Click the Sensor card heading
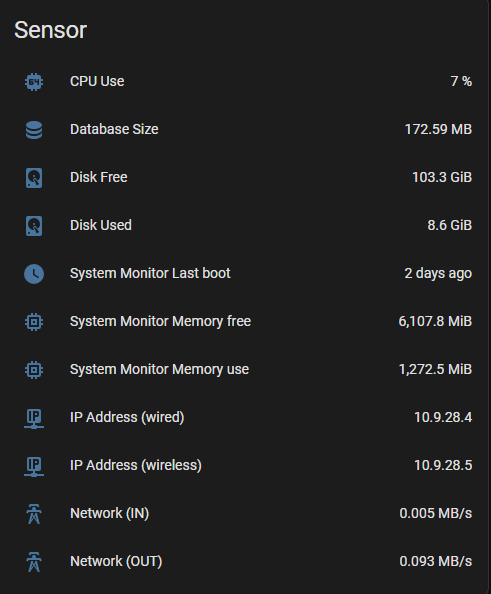The height and width of the screenshot is (594, 491). (50, 30)
